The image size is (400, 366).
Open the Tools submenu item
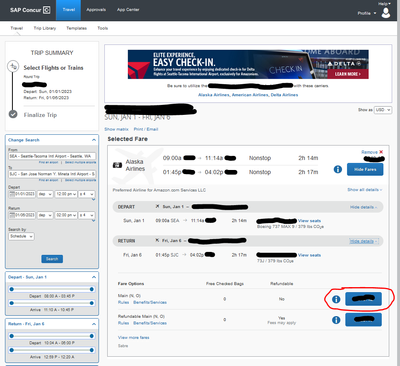pyautogui.click(x=103, y=28)
